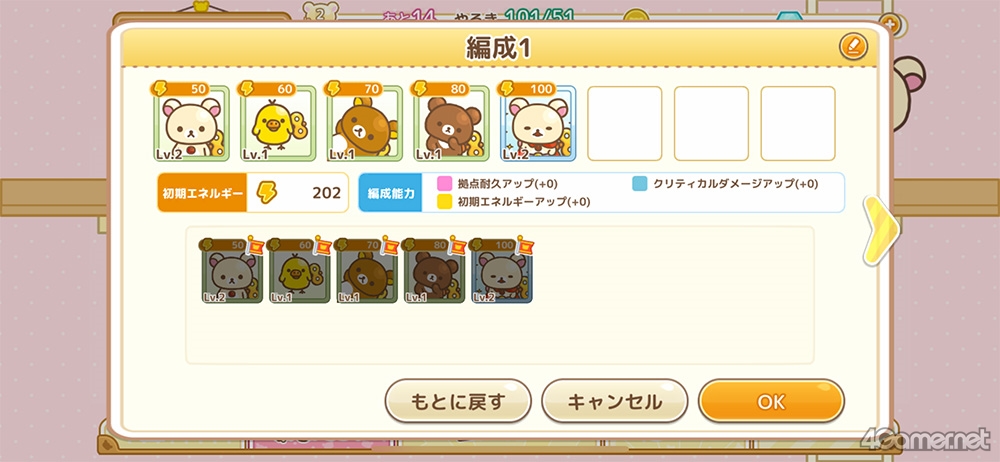The width and height of the screenshot is (1000, 462).
Task: Select the cost 60 yellow chick in formation
Action: coord(278,123)
